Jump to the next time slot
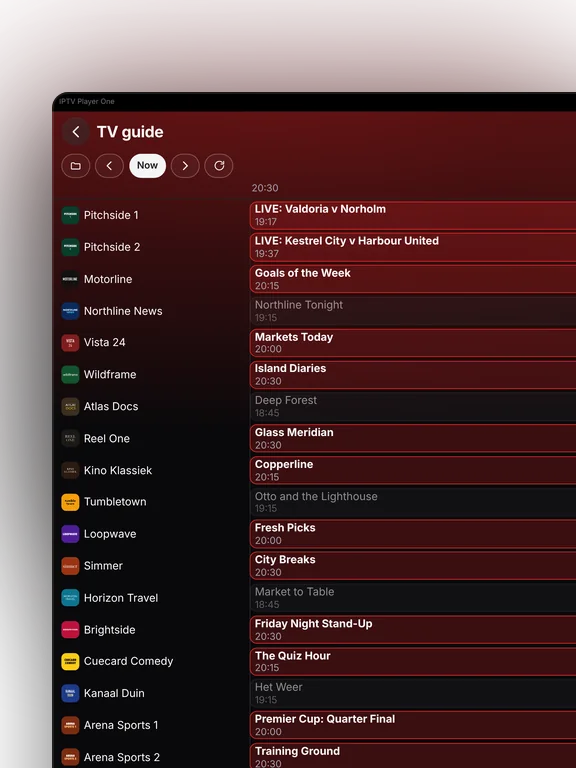Image resolution: width=576 pixels, height=768 pixels. point(185,166)
